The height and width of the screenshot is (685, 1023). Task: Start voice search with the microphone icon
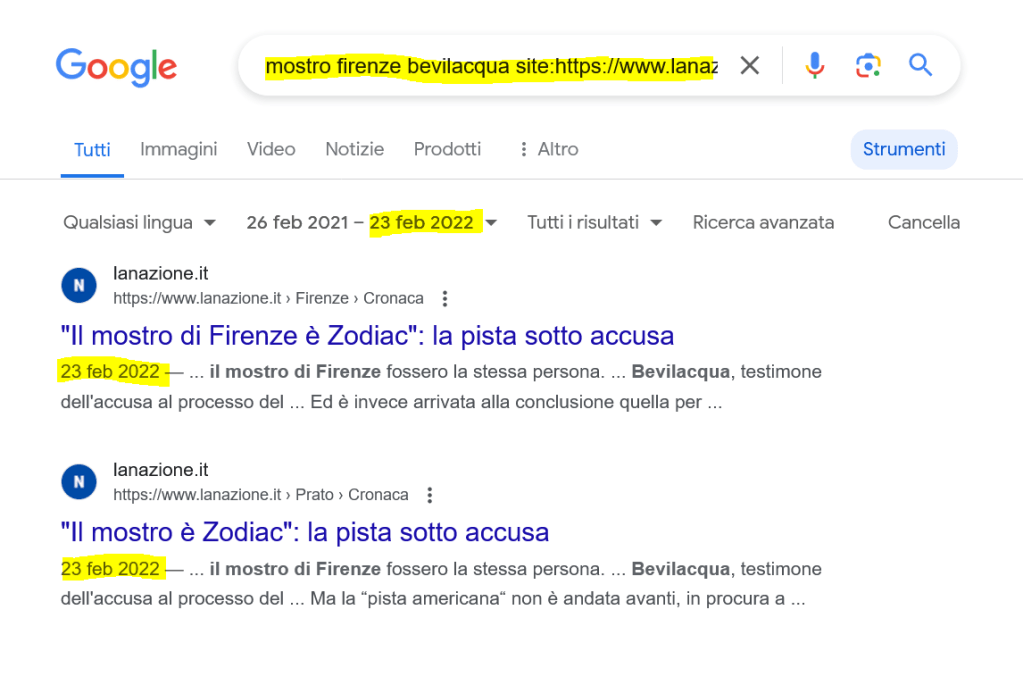[x=815, y=66]
